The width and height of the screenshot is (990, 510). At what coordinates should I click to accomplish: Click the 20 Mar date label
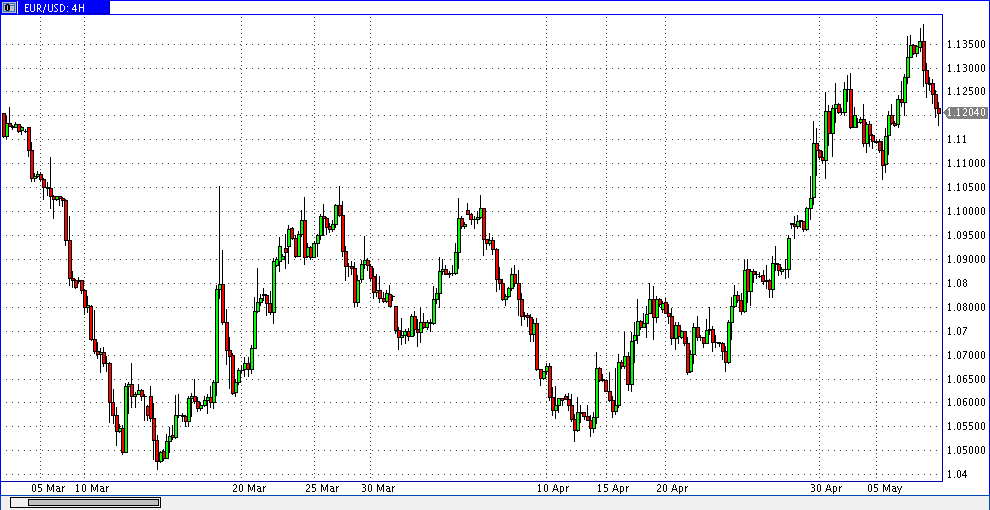coord(249,489)
